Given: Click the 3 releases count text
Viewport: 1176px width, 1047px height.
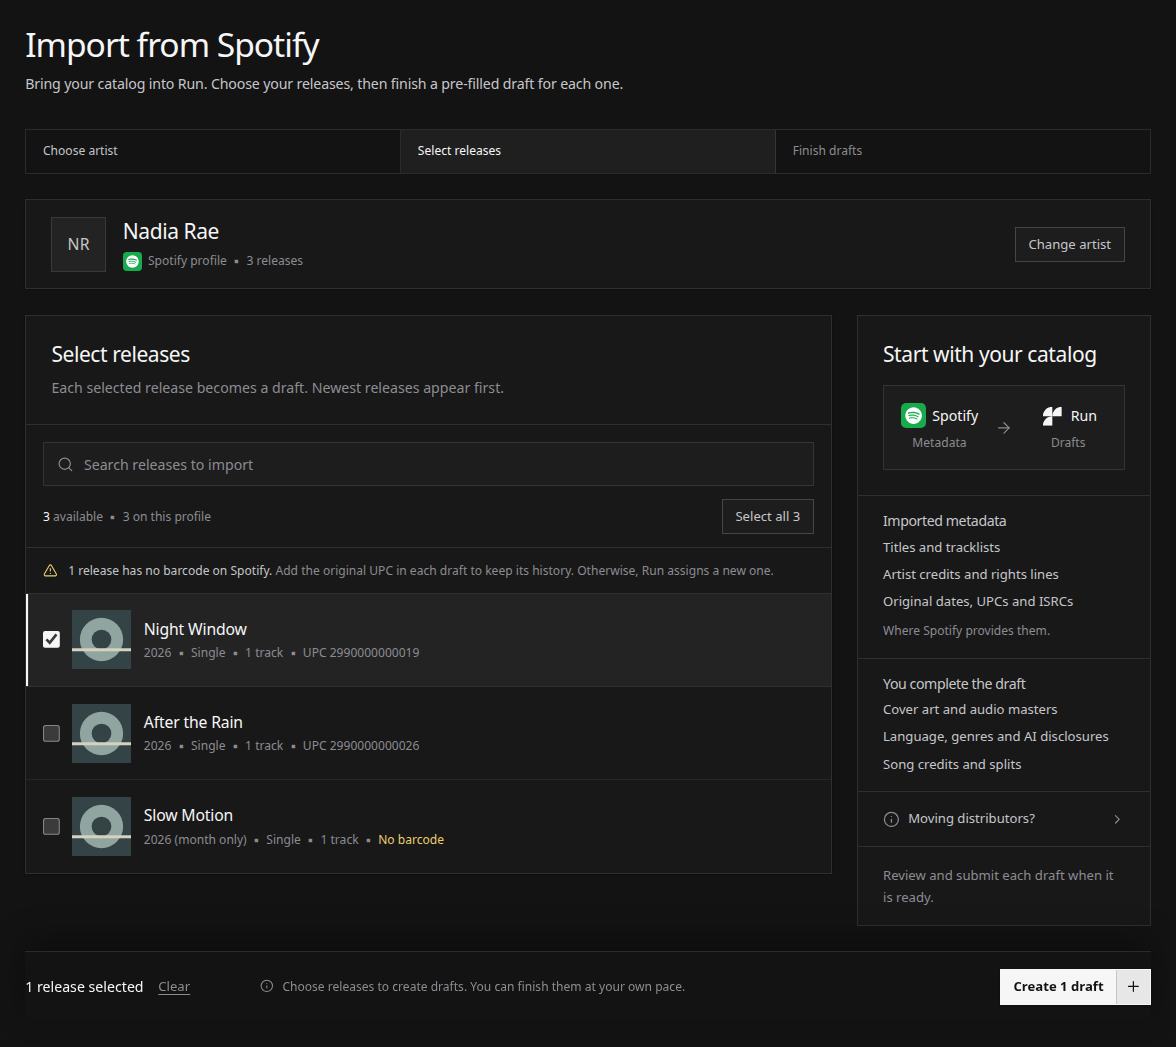Looking at the screenshot, I should coord(274,261).
